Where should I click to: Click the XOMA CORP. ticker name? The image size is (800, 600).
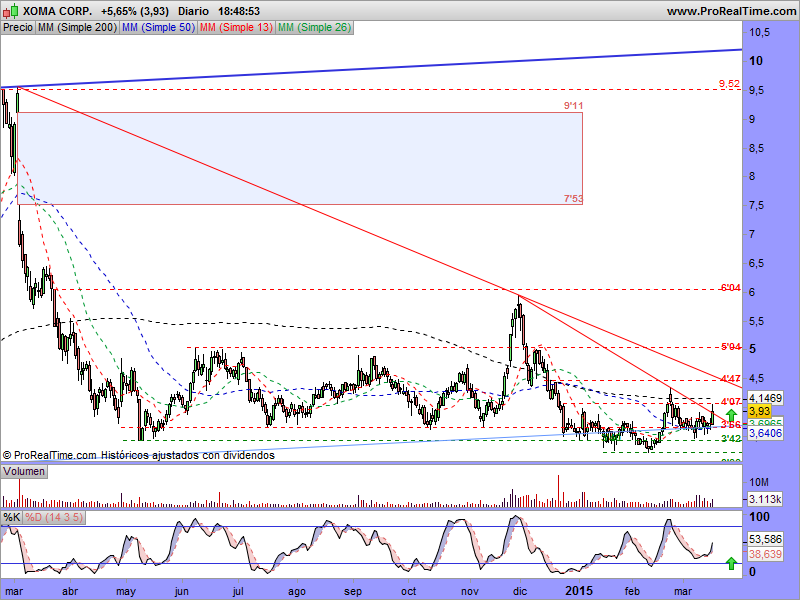pyautogui.click(x=58, y=11)
